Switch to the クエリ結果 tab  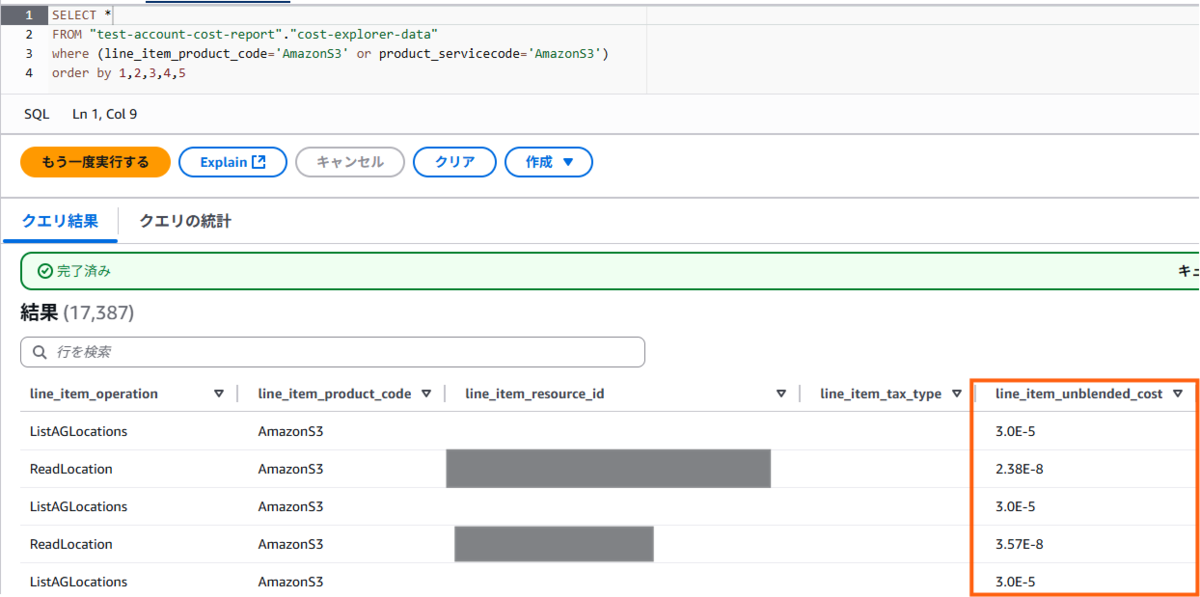(60, 221)
